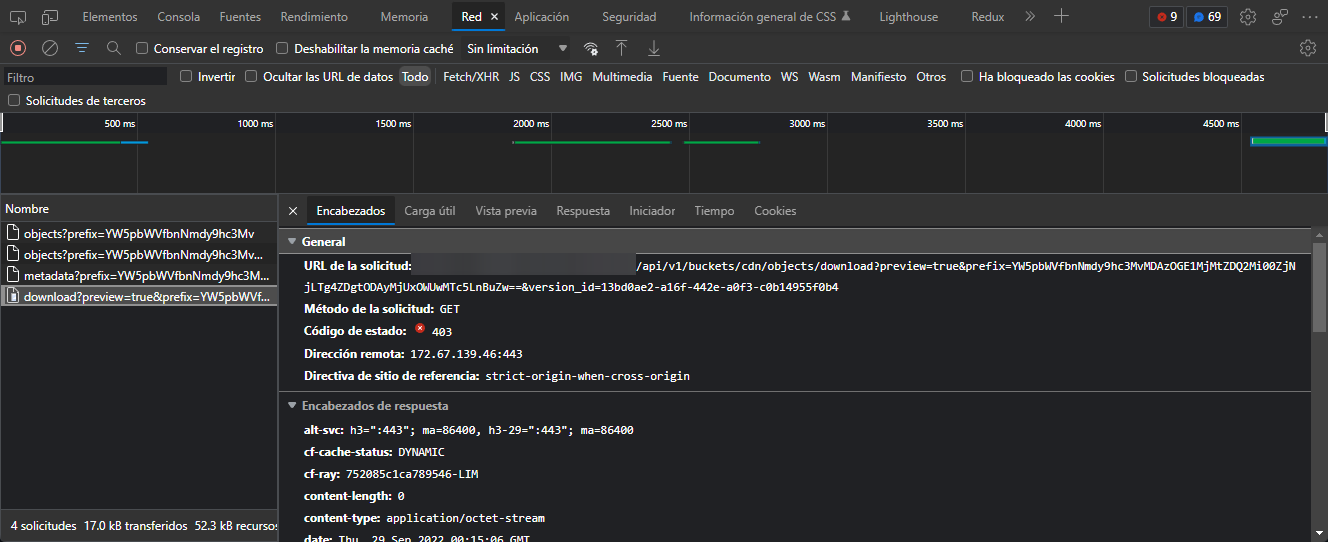Image resolution: width=1328 pixels, height=542 pixels.
Task: Check the Invertir filter checkbox
Action: 186,76
